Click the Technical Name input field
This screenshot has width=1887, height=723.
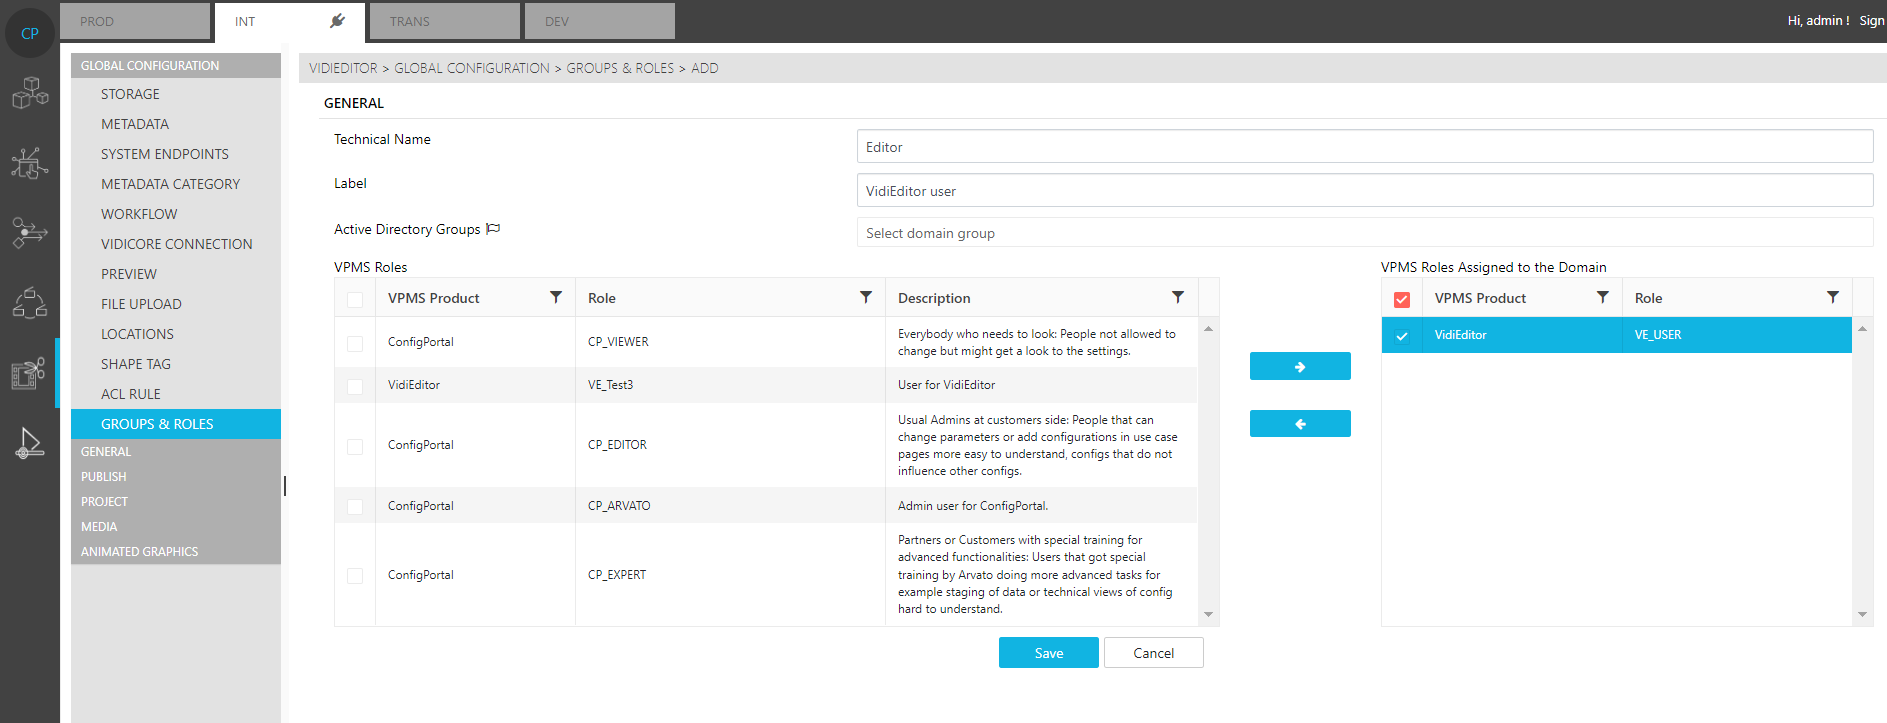(x=1364, y=147)
